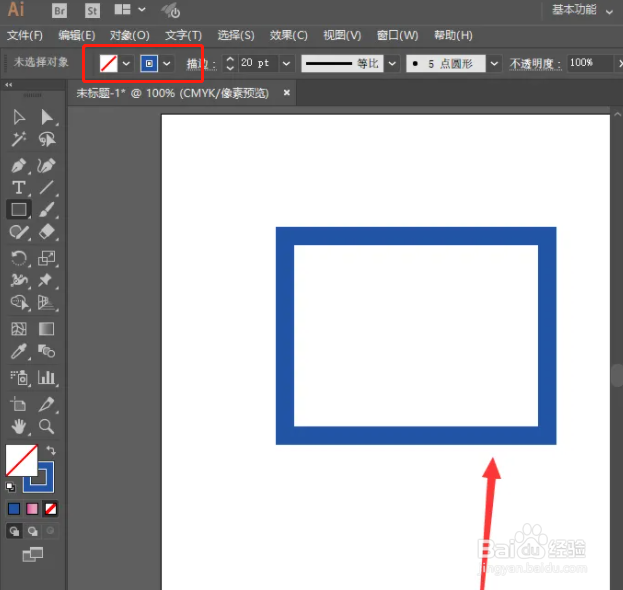Screen dimensions: 623x590
Task: Select the Pen tool
Action: pos(19,166)
